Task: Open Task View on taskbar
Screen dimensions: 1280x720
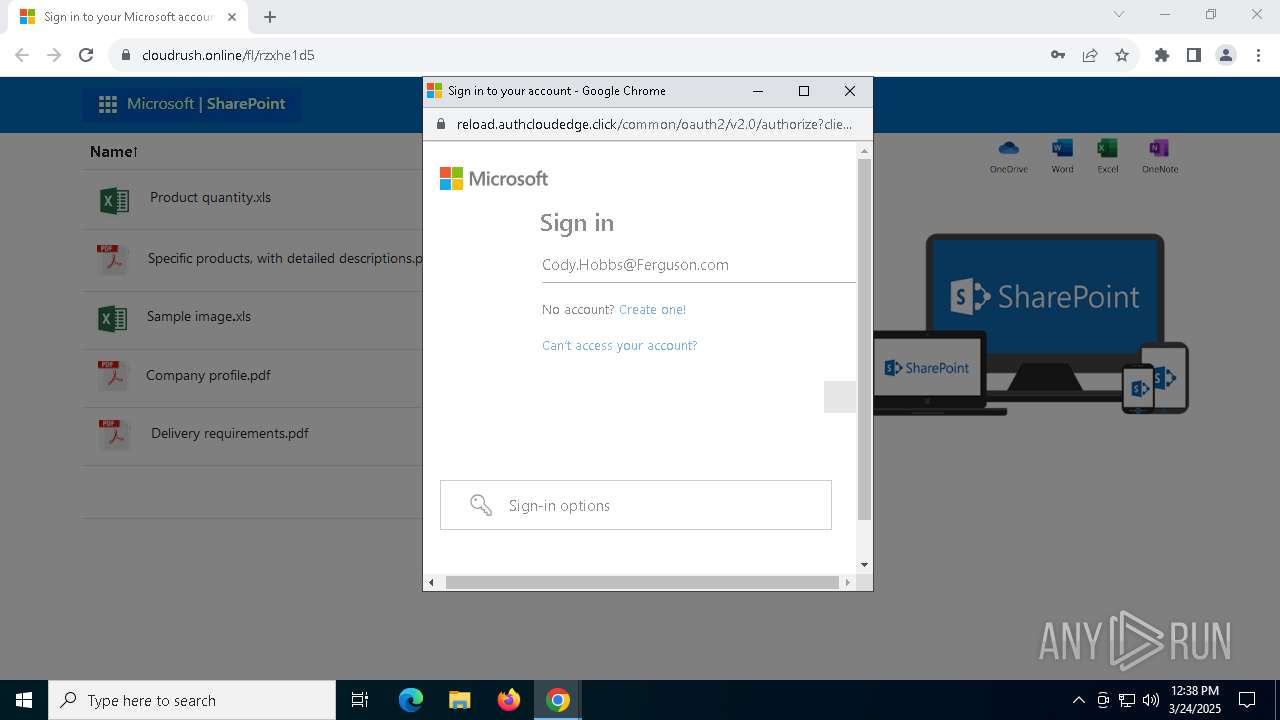Action: coord(360,700)
